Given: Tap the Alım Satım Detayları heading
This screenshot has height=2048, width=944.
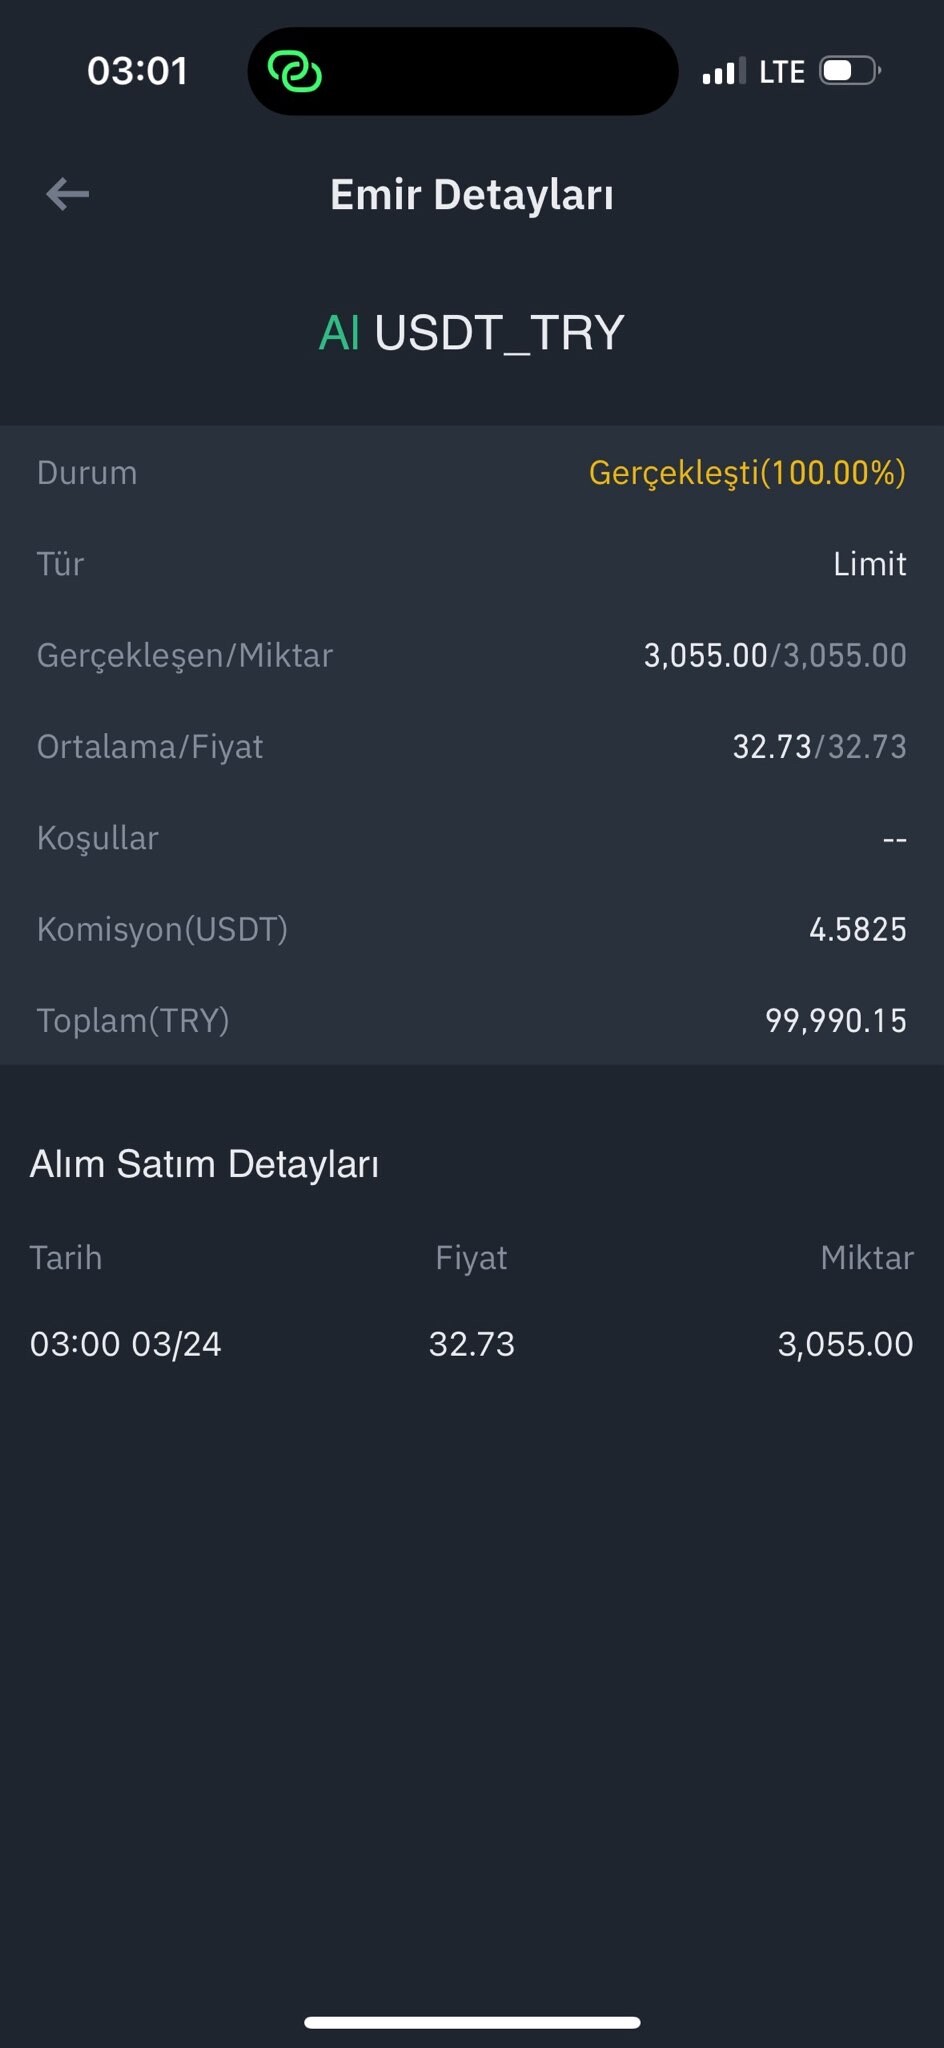Looking at the screenshot, I should 205,1164.
